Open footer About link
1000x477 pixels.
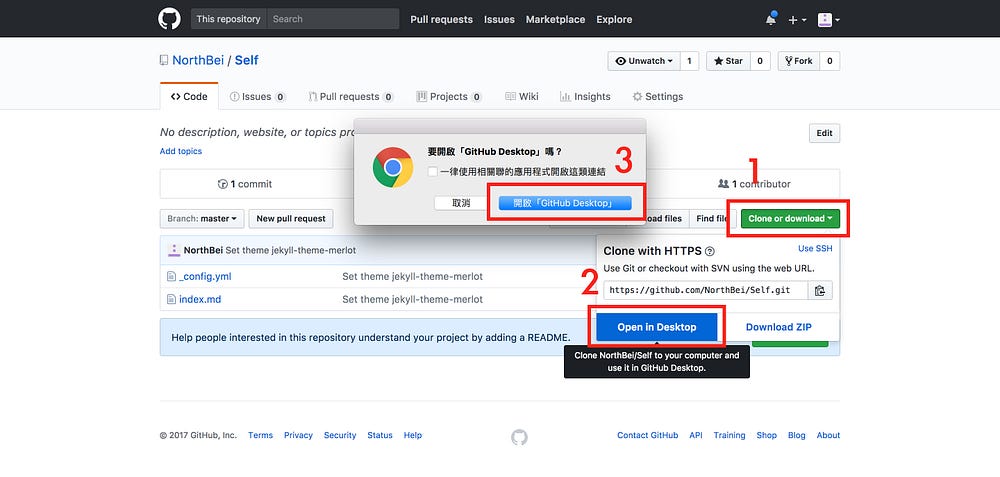tap(828, 435)
